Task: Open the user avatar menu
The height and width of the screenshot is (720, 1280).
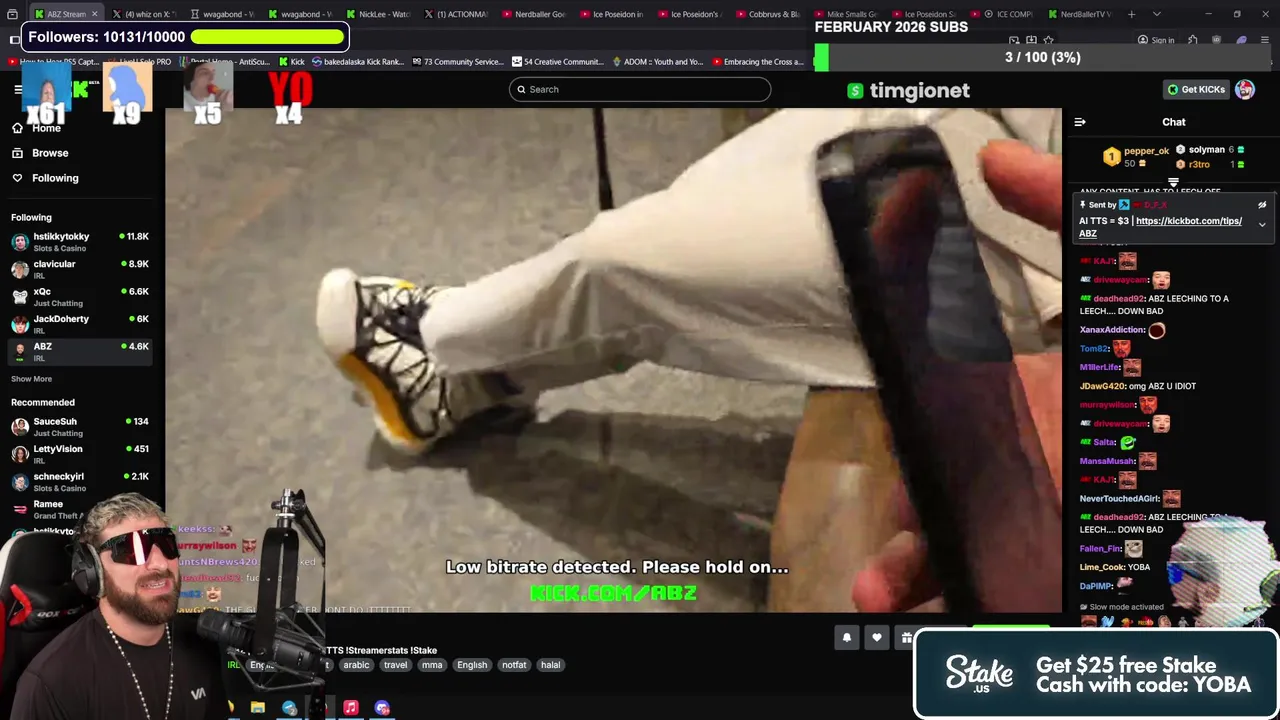Action: [x=1245, y=89]
